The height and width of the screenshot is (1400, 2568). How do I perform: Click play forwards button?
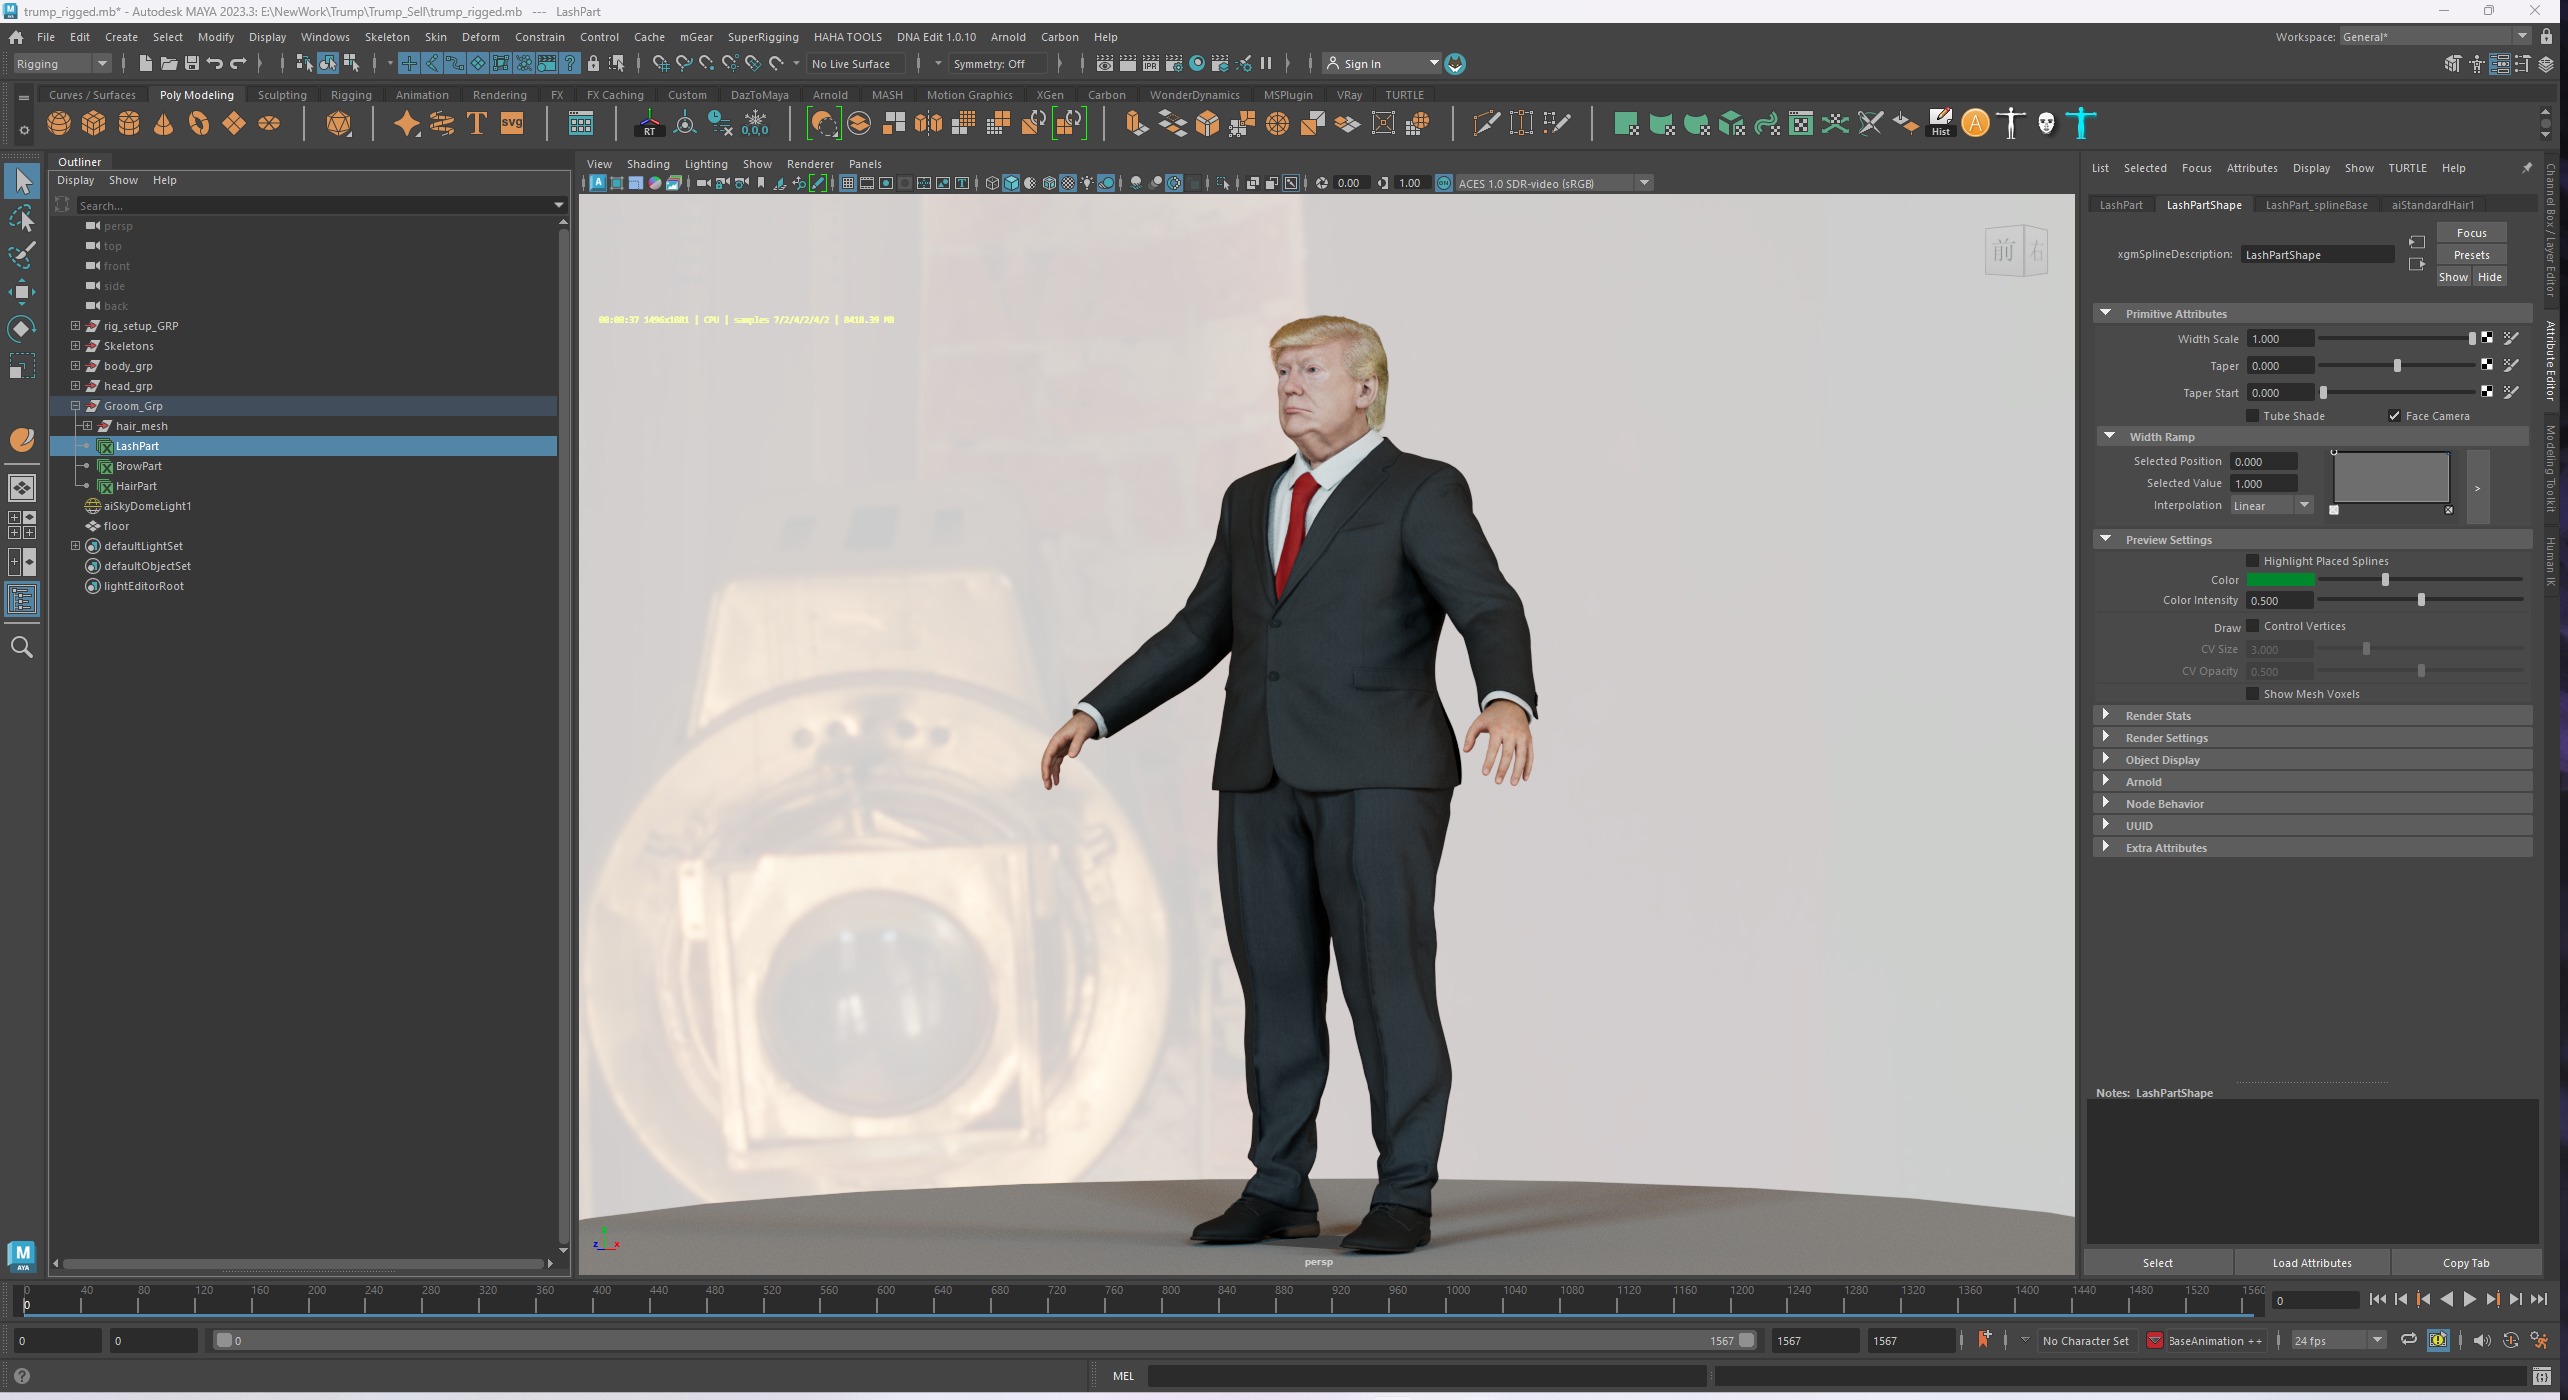pos(2469,1300)
